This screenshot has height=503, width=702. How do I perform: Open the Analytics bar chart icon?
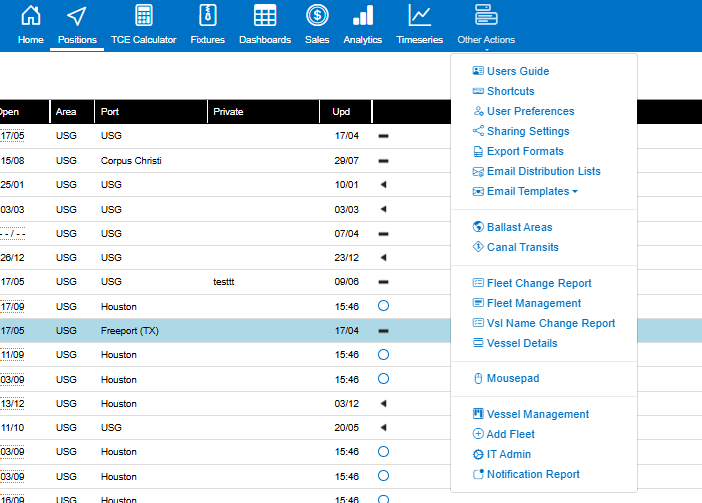tap(362, 17)
